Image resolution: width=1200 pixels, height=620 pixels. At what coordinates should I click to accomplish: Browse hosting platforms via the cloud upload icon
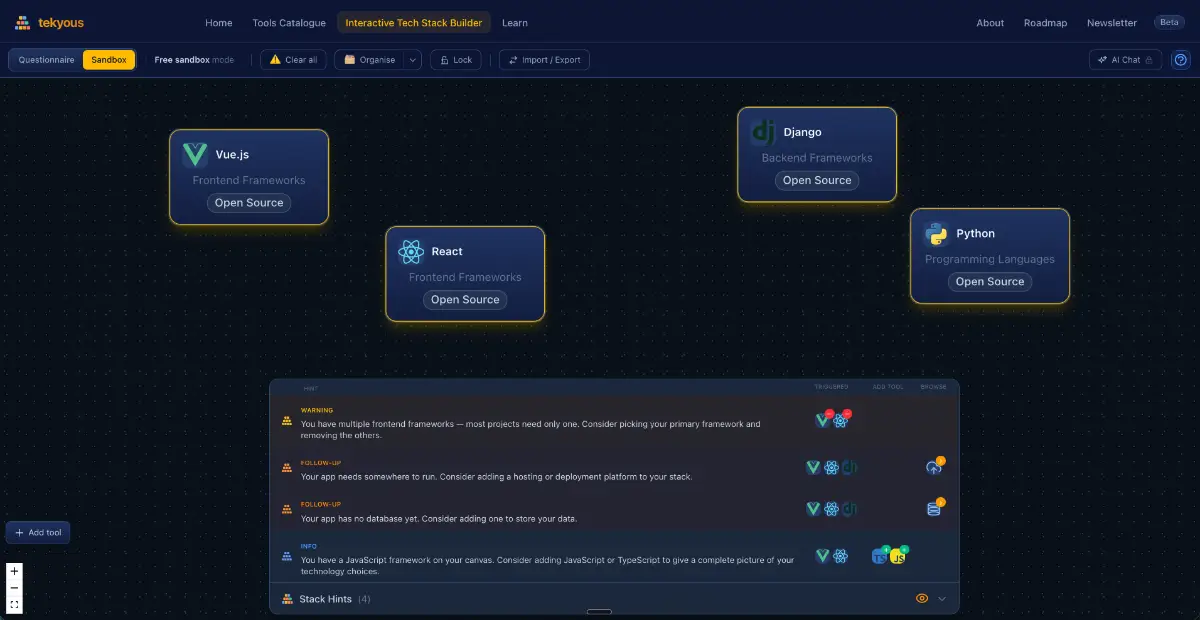tap(934, 467)
